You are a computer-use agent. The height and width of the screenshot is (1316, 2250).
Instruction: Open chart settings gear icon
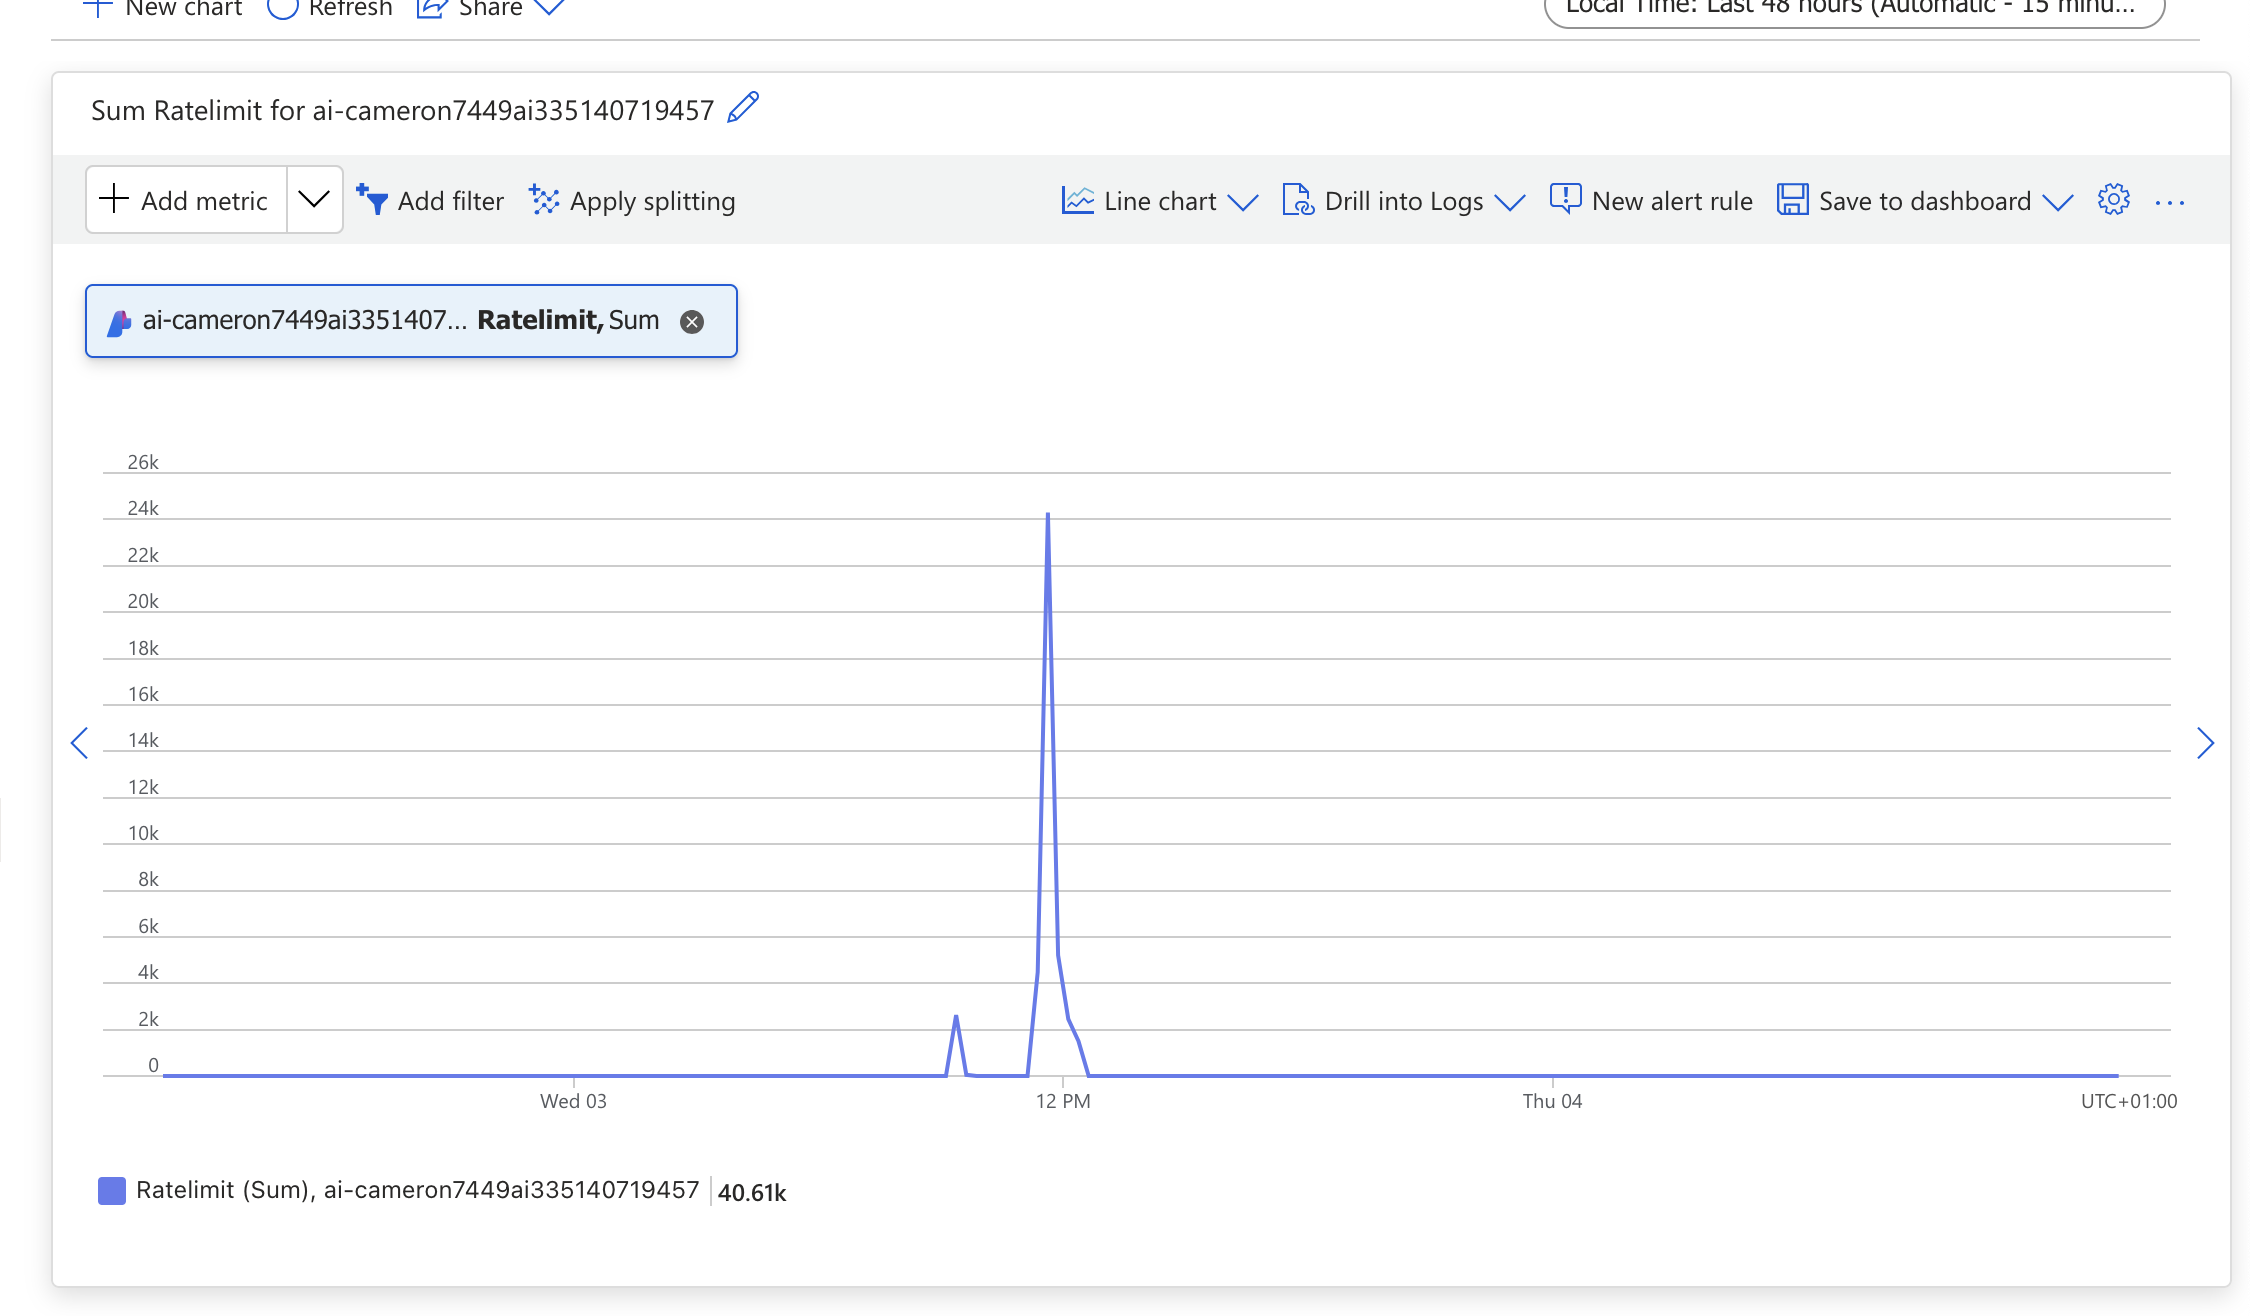(2113, 200)
